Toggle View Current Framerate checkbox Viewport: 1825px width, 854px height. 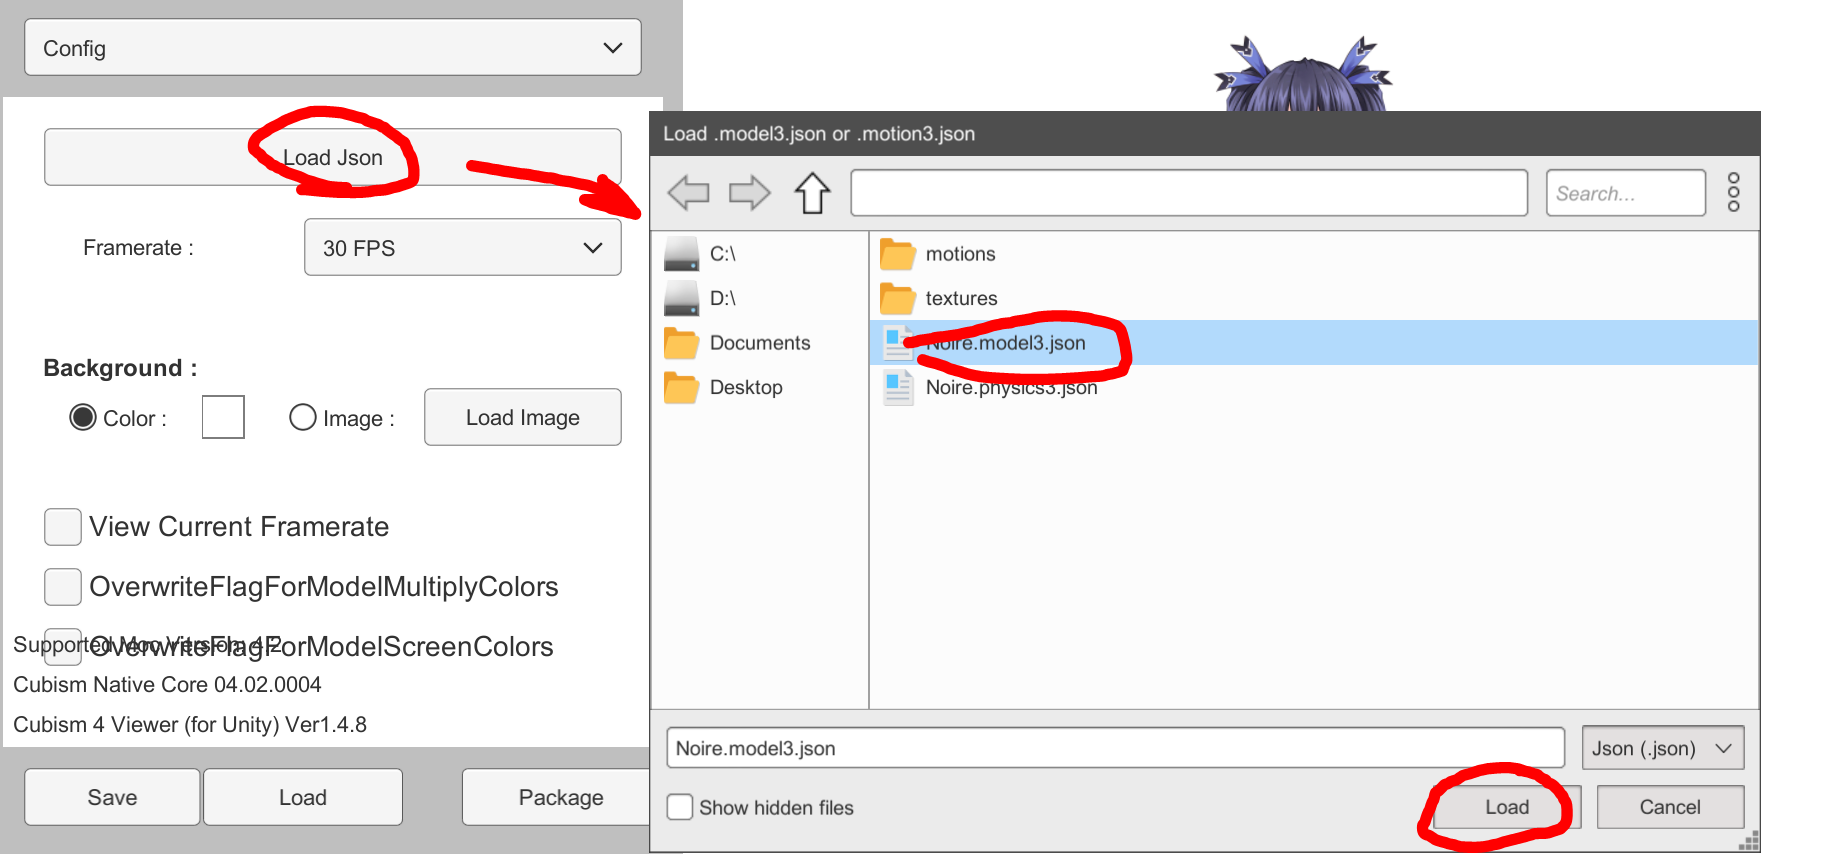[63, 527]
